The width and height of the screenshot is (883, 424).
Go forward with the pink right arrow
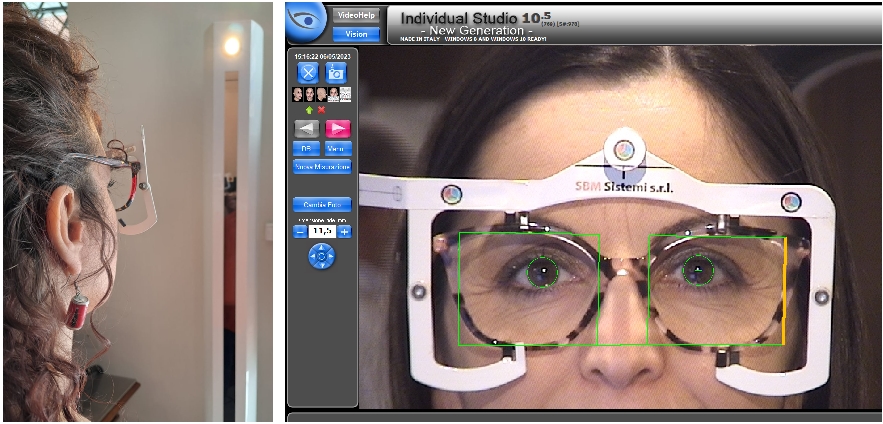(338, 128)
